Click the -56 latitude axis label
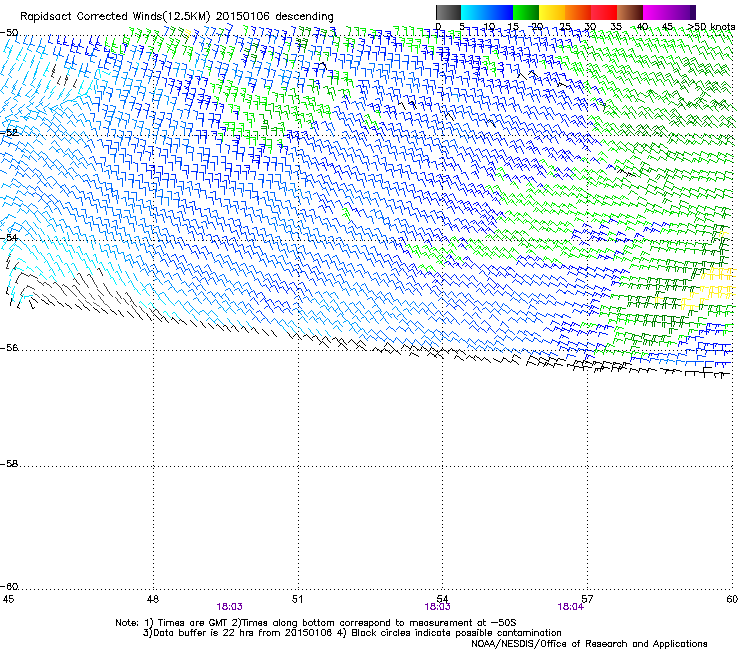Image resolution: width=740 pixels, height=650 pixels. tap(9, 348)
